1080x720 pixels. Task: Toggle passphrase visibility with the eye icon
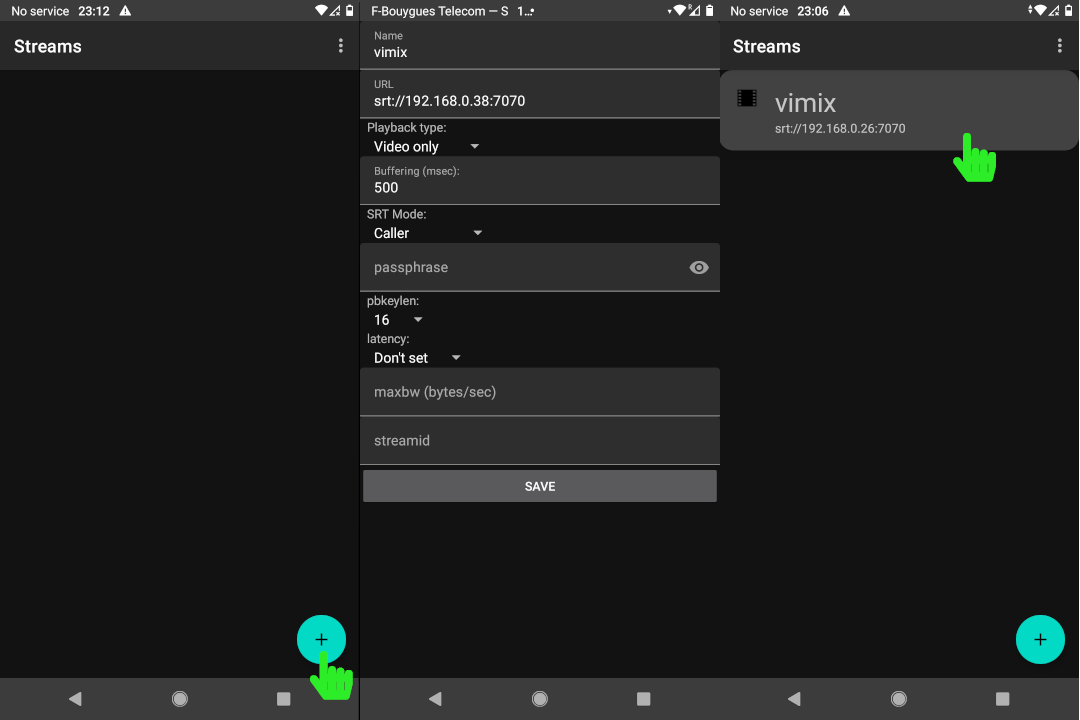point(698,267)
